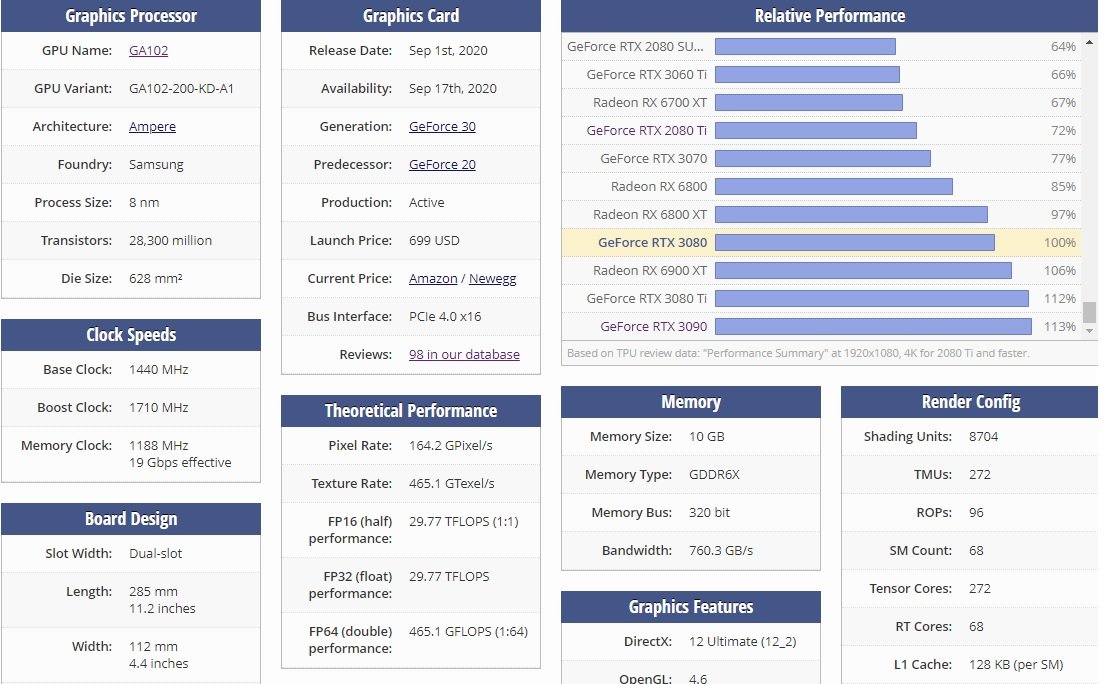Click the 100% performance bar for RTX 3080
Viewport: 1107px width, 684px height.
[855, 243]
